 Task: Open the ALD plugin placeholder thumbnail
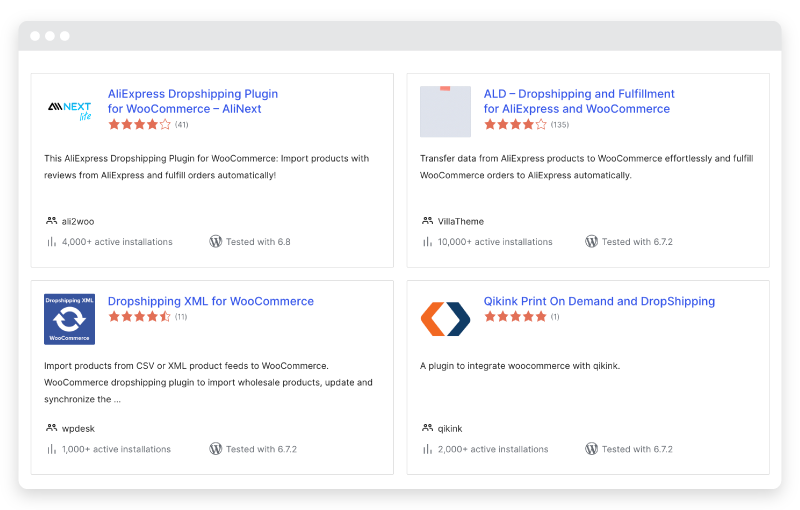click(445, 111)
